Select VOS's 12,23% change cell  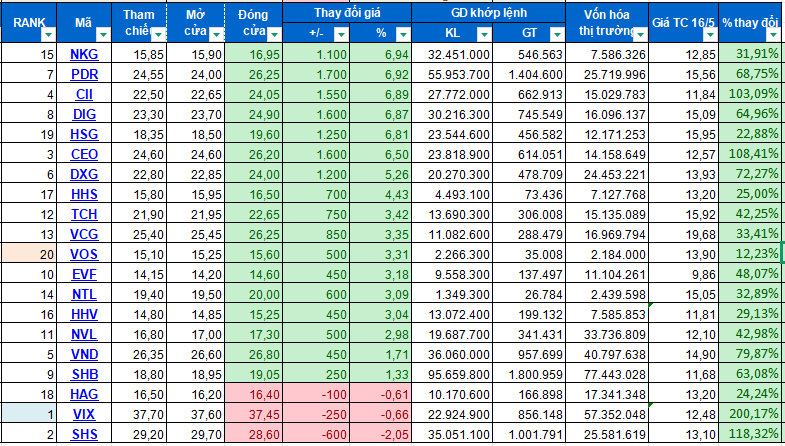(751, 254)
